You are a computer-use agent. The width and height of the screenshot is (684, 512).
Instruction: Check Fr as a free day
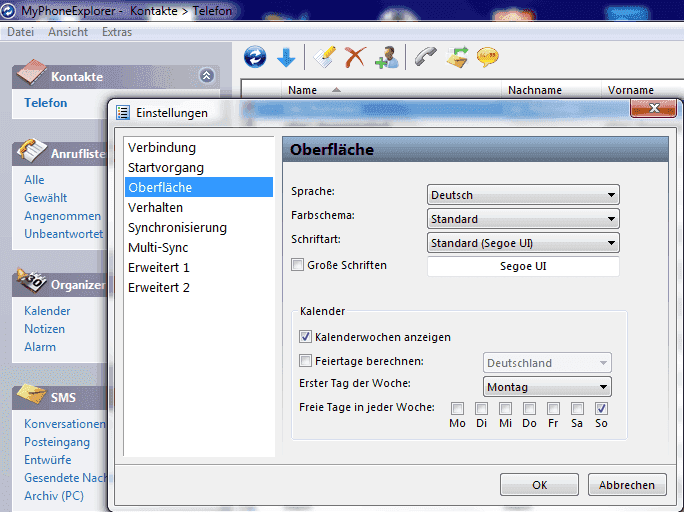coord(553,409)
